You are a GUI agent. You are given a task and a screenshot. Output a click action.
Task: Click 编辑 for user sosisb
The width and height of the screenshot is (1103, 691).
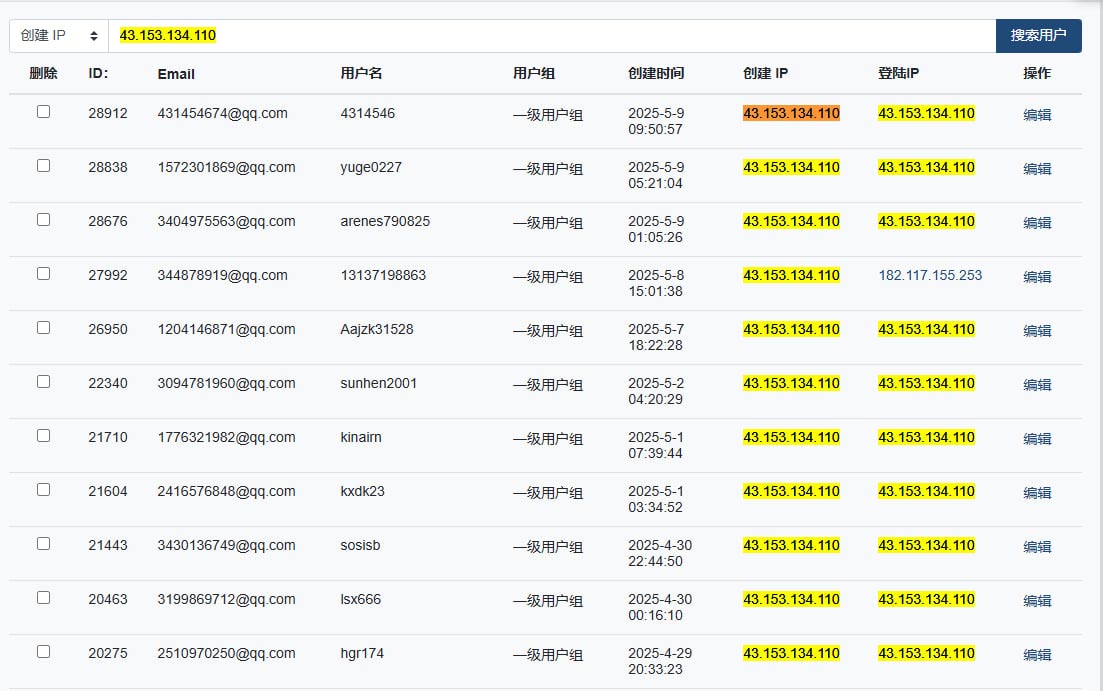coord(1037,547)
